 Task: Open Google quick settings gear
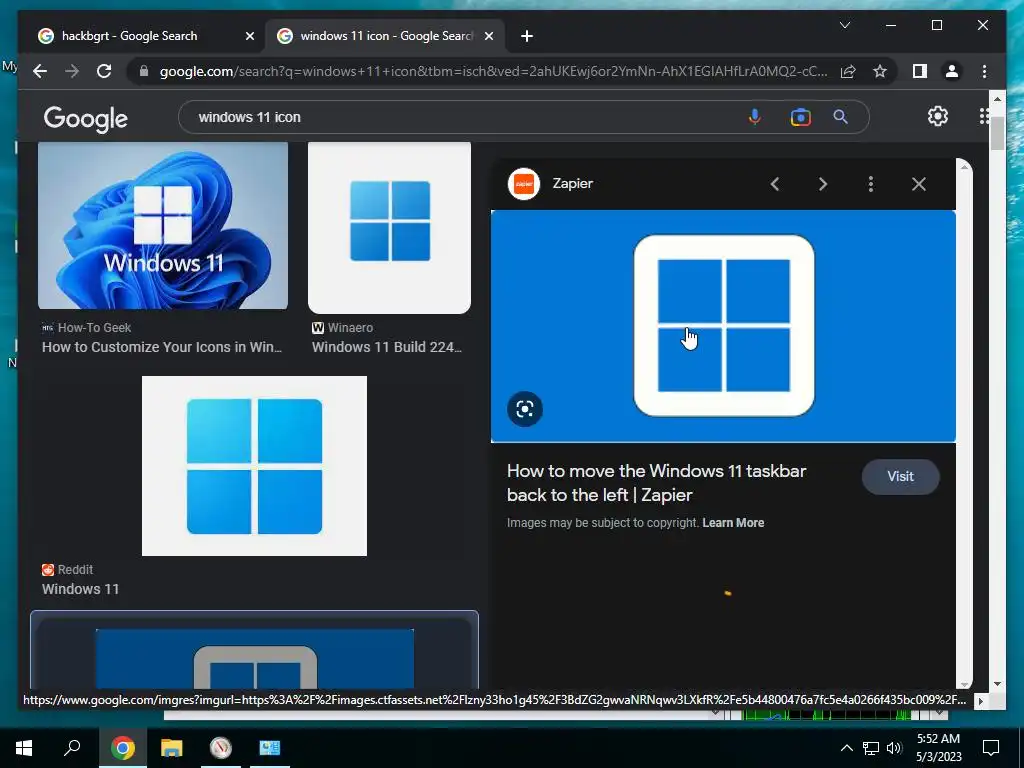938,116
